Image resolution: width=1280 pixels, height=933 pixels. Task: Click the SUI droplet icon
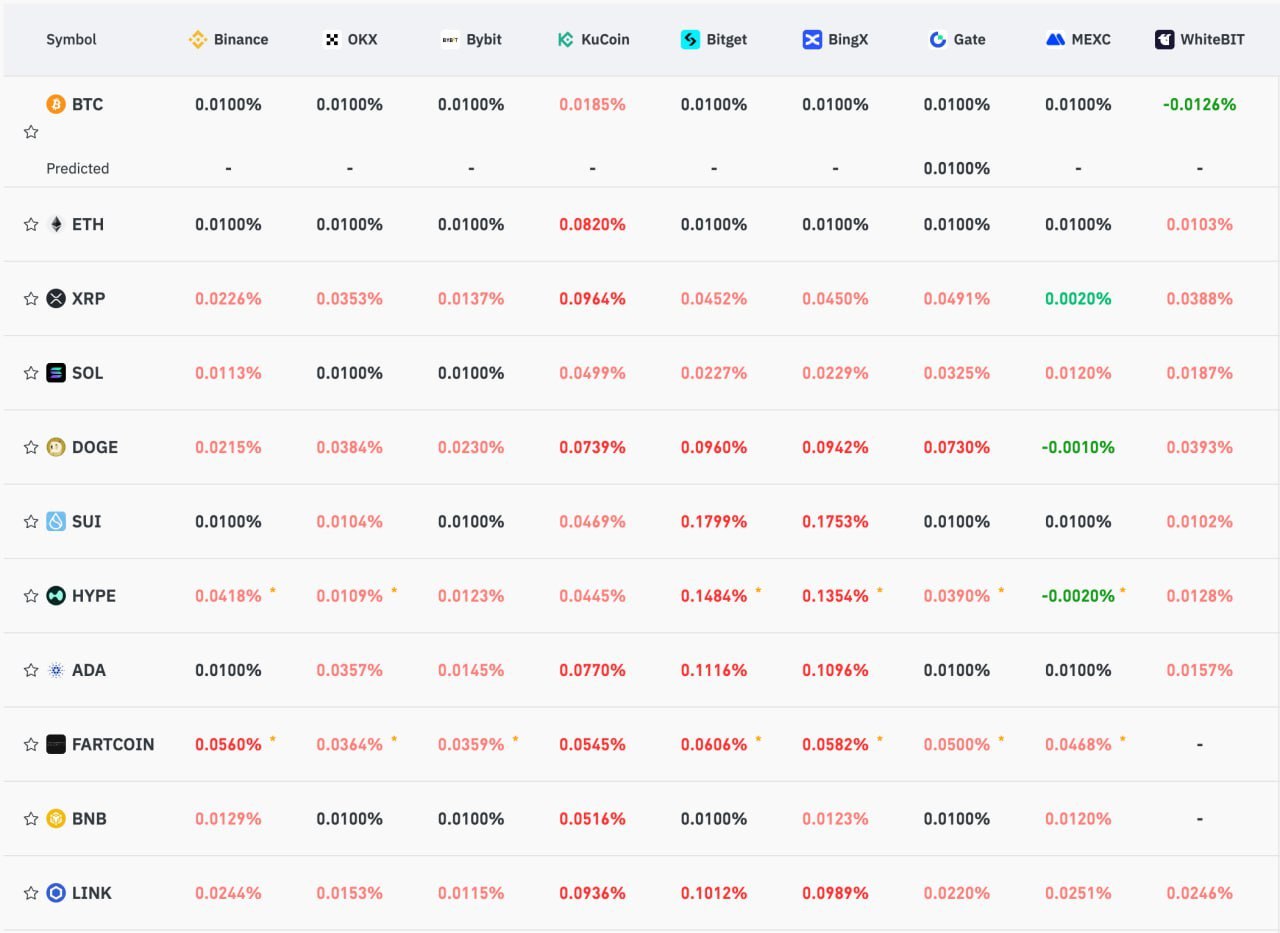pos(56,521)
